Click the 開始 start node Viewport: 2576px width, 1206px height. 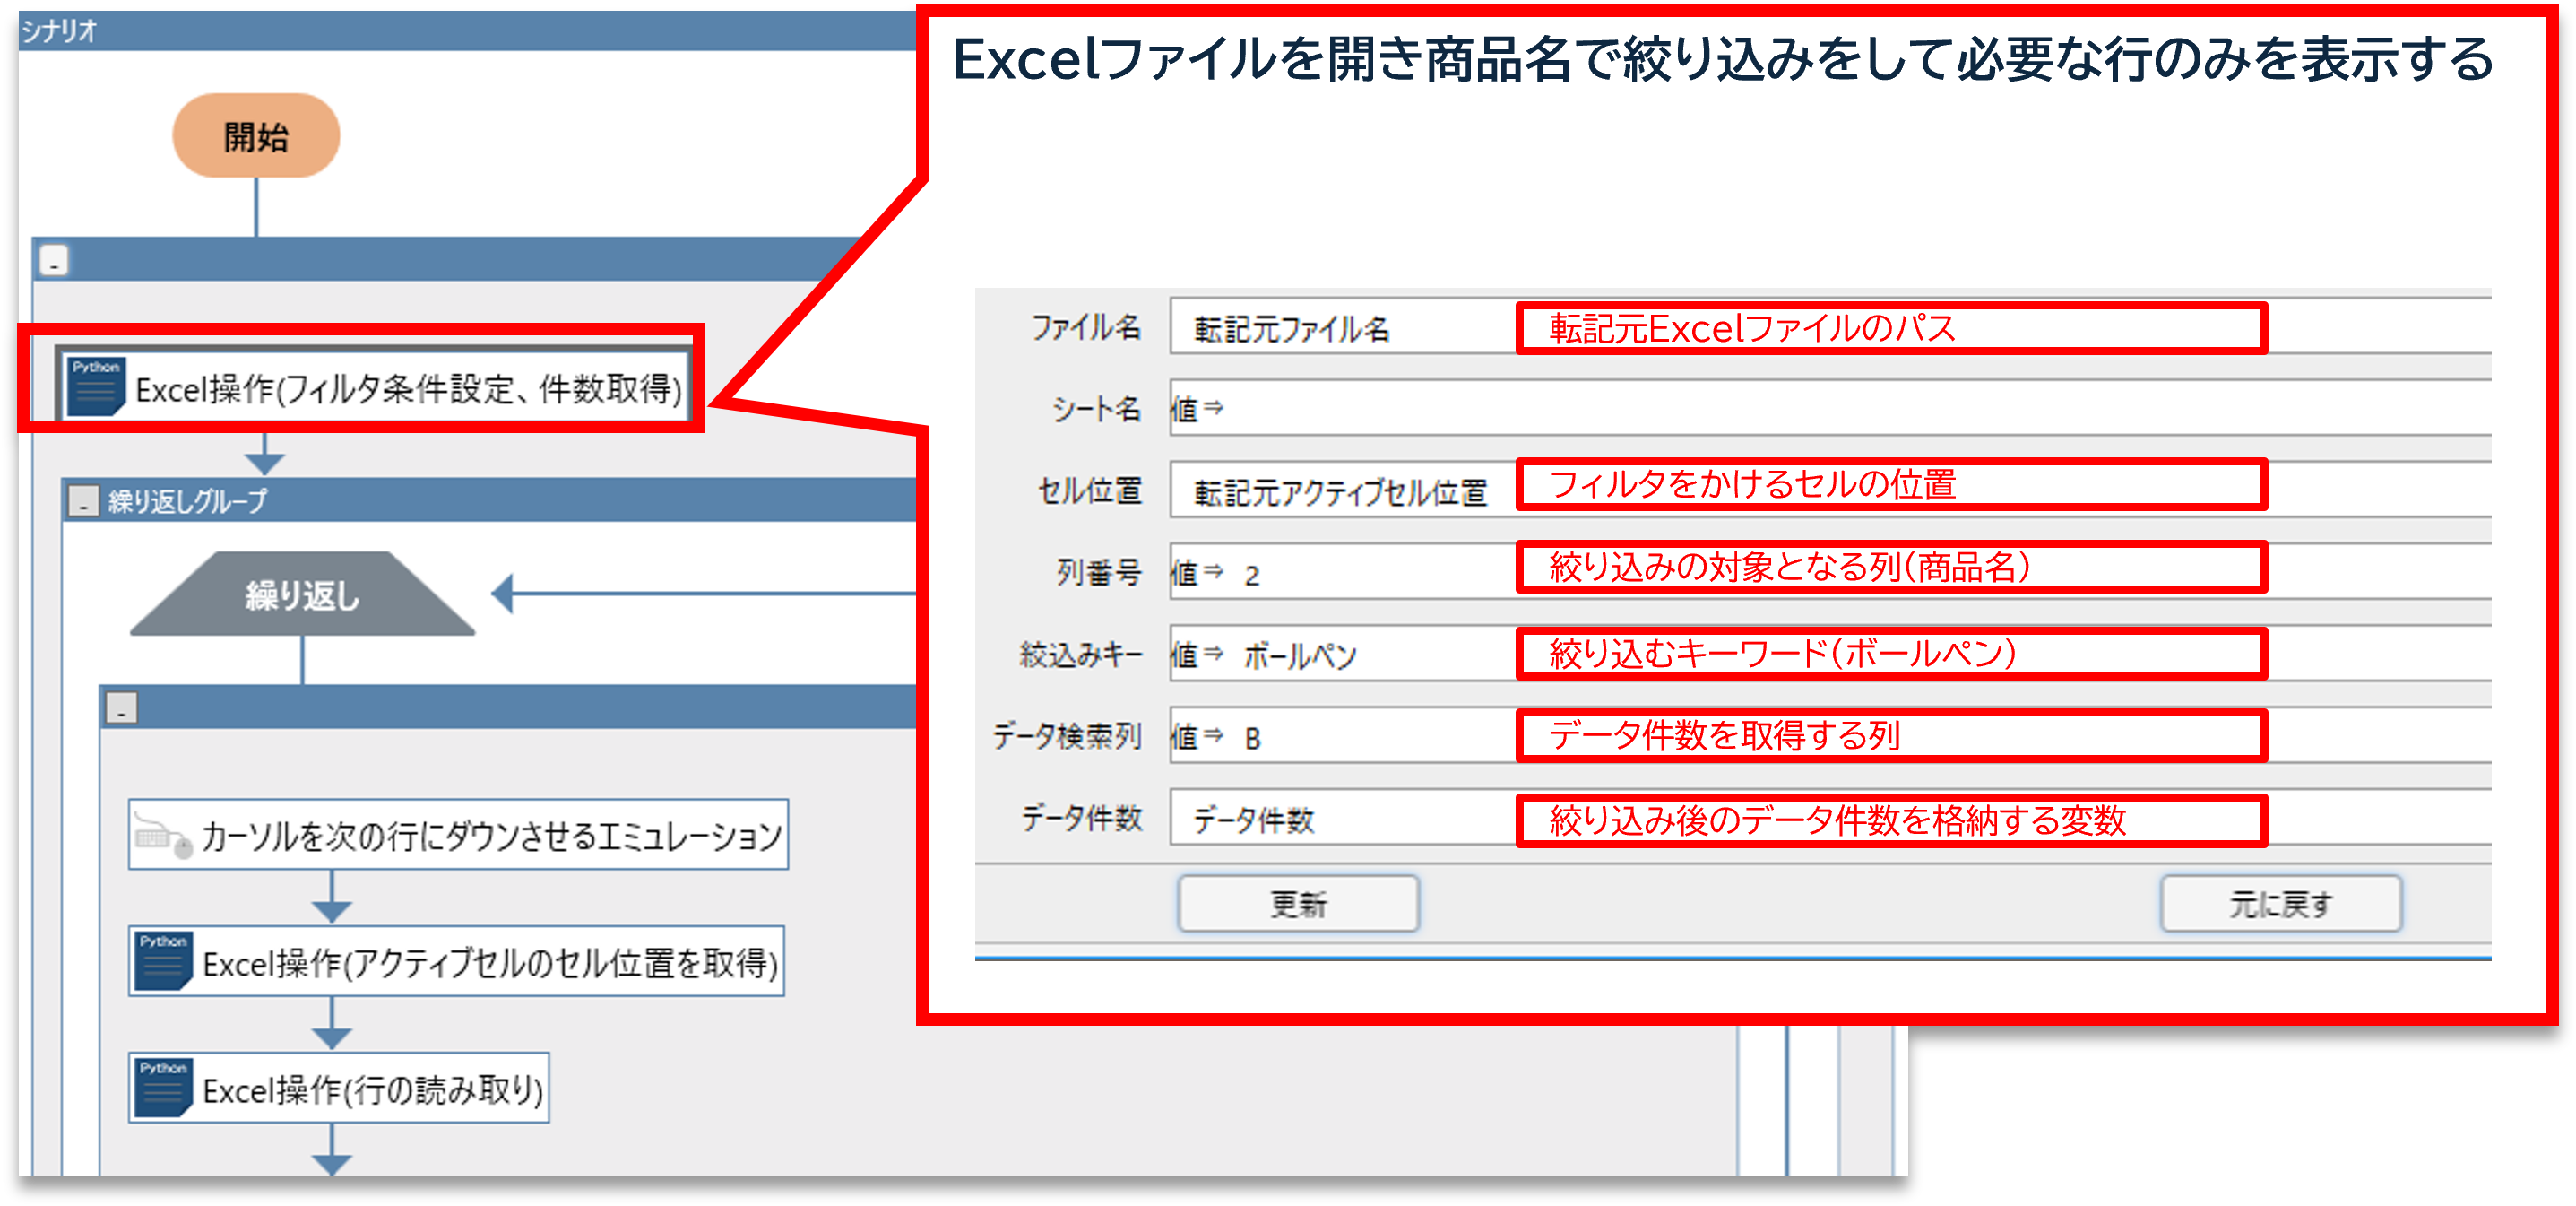coord(256,136)
